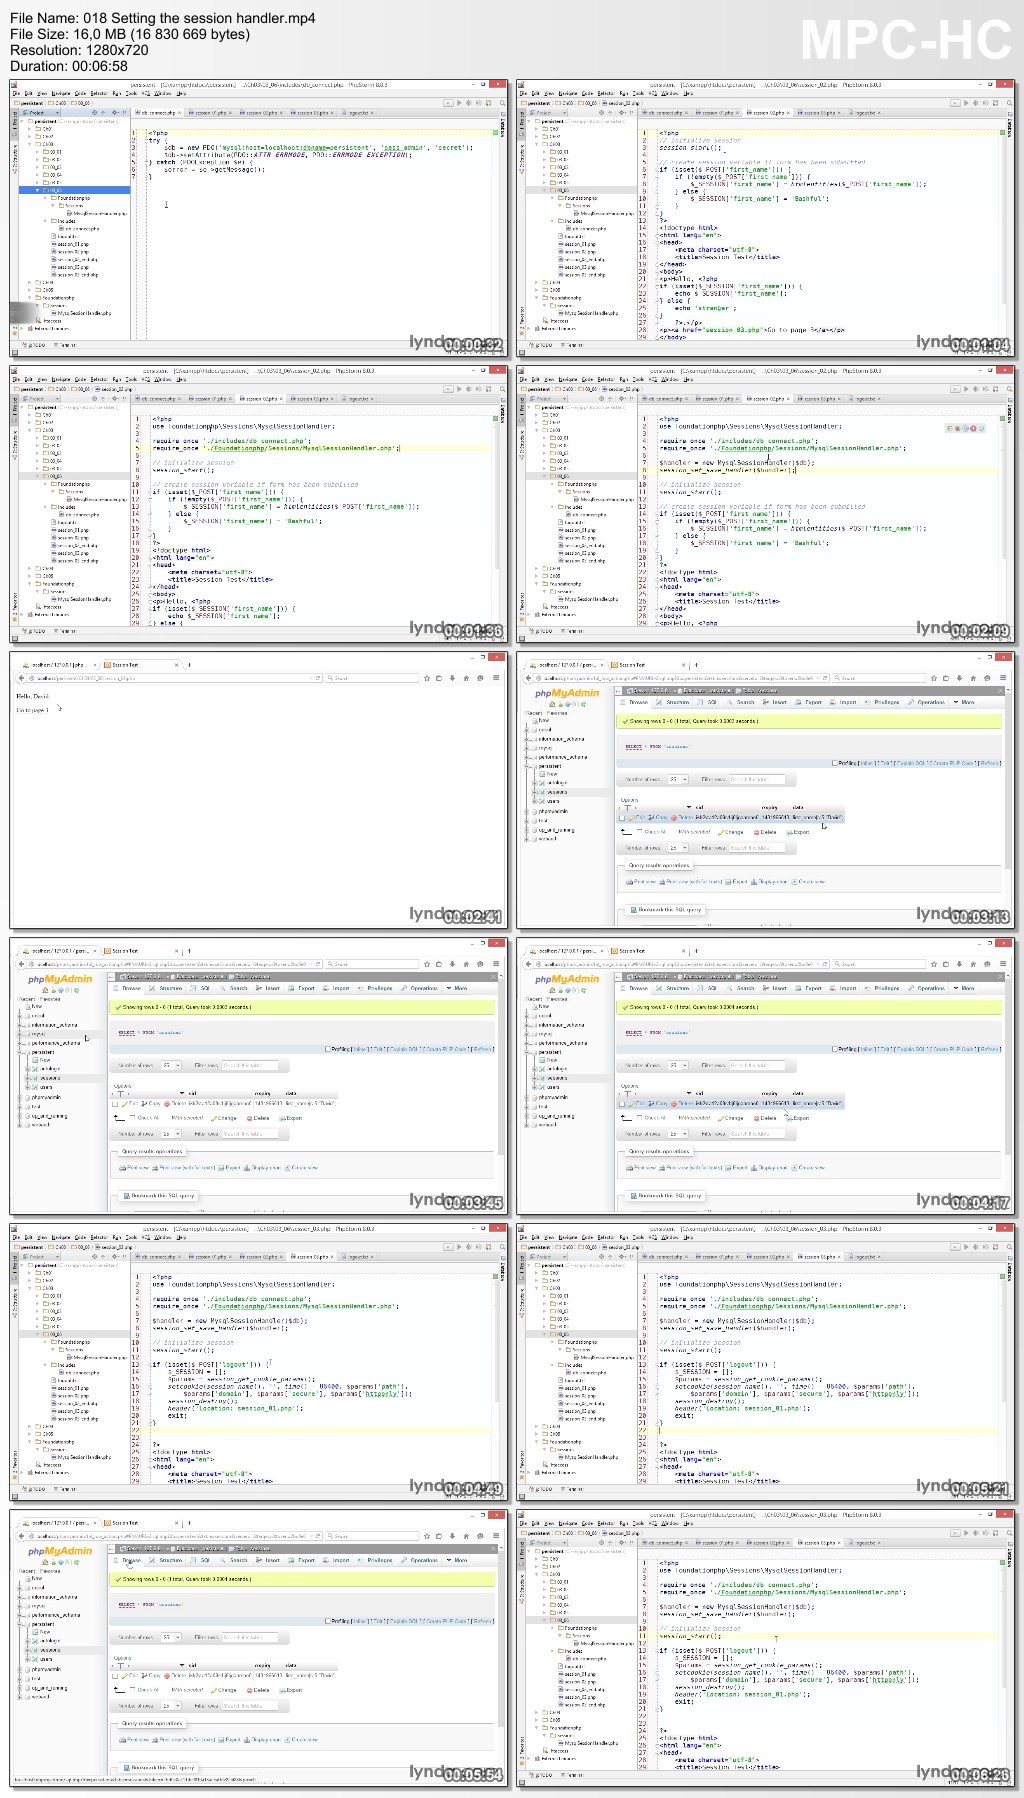
Task: Open Insert tab in the 00:03:13 frame
Action: pyautogui.click(x=775, y=702)
